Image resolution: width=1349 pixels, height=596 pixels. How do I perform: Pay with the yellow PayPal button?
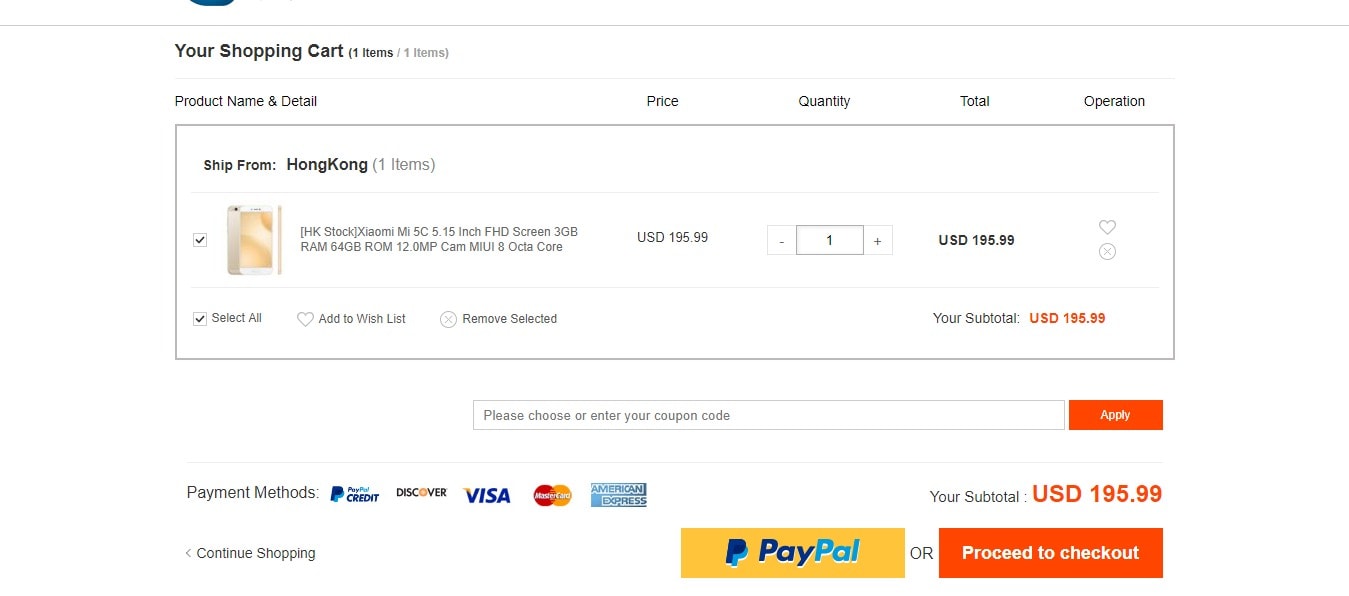coord(793,553)
